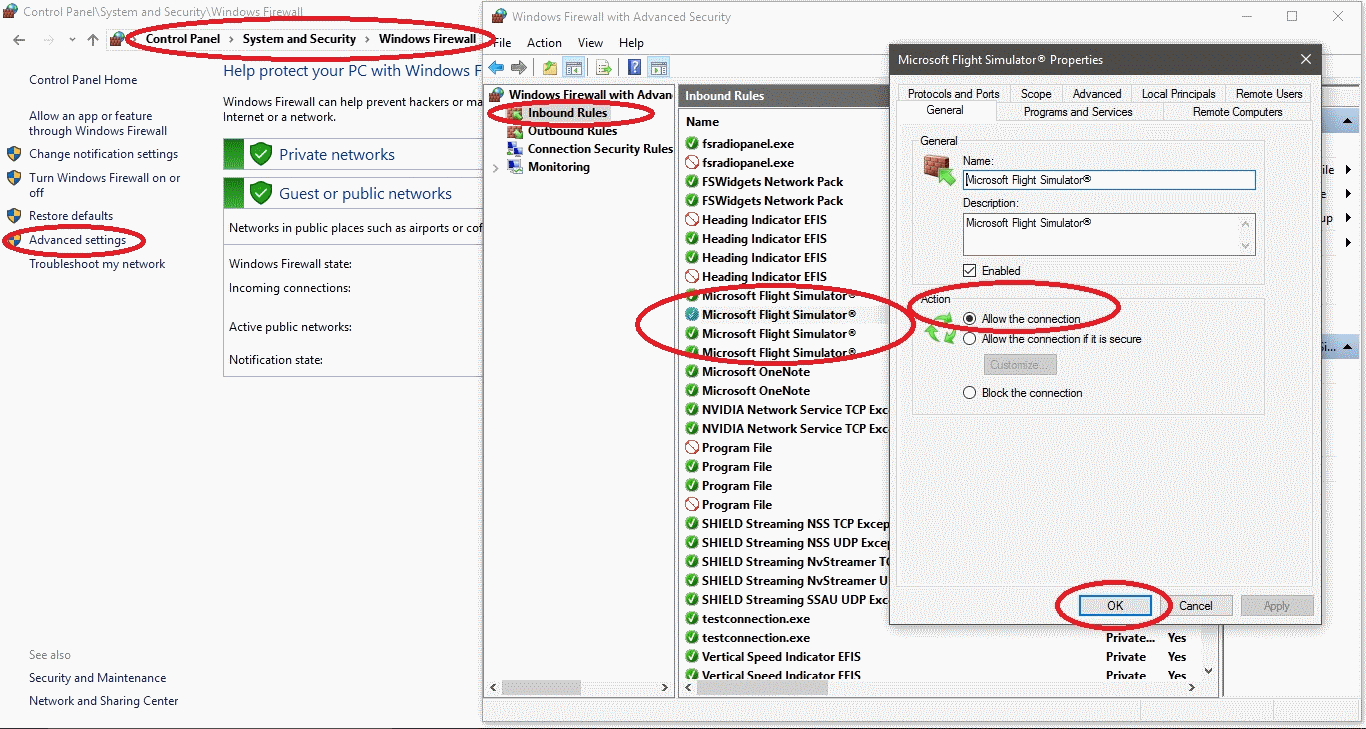The height and width of the screenshot is (729, 1366).
Task: Switch to Programs and Services tab
Action: (1078, 112)
